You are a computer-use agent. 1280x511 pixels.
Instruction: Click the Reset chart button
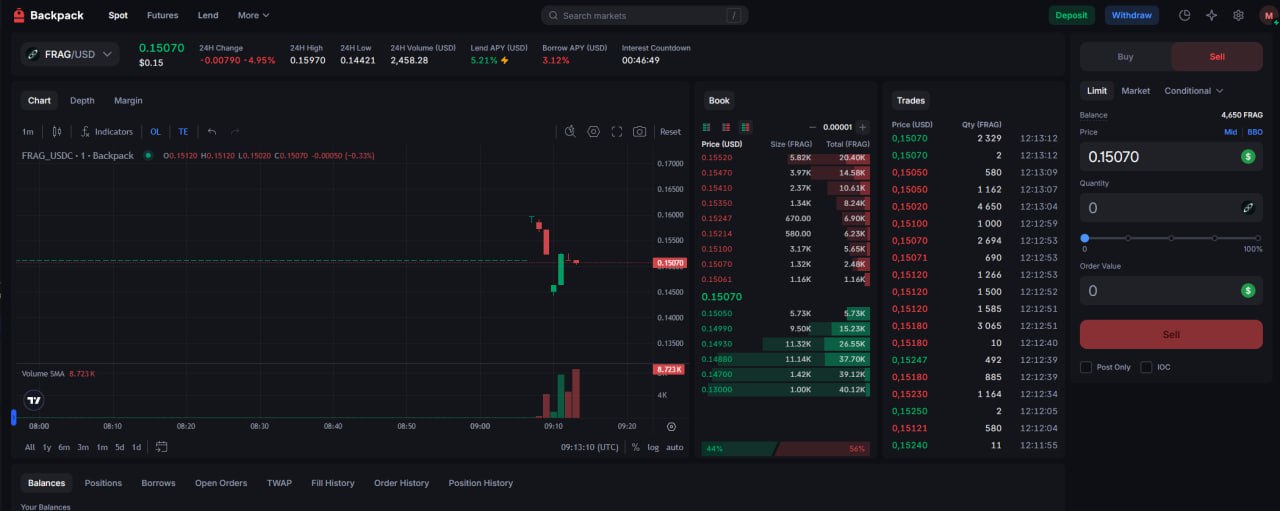tap(670, 131)
